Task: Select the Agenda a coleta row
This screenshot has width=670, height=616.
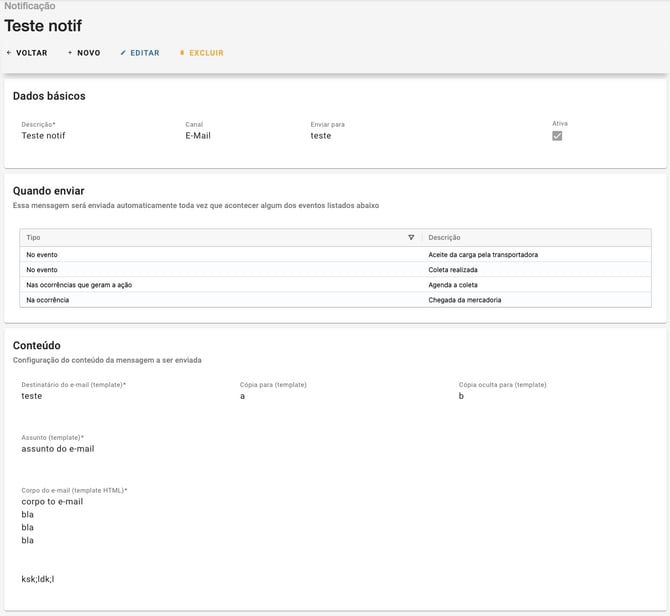Action: [453, 285]
